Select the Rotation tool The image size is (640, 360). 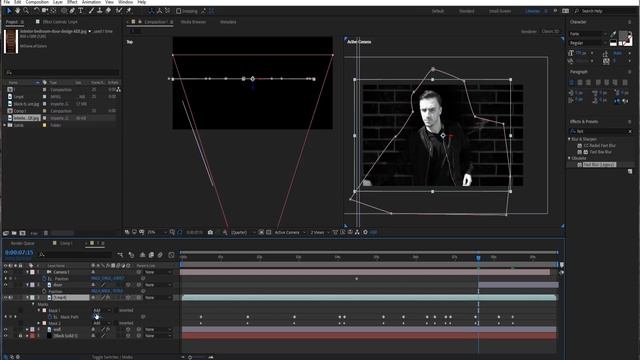coord(37,11)
